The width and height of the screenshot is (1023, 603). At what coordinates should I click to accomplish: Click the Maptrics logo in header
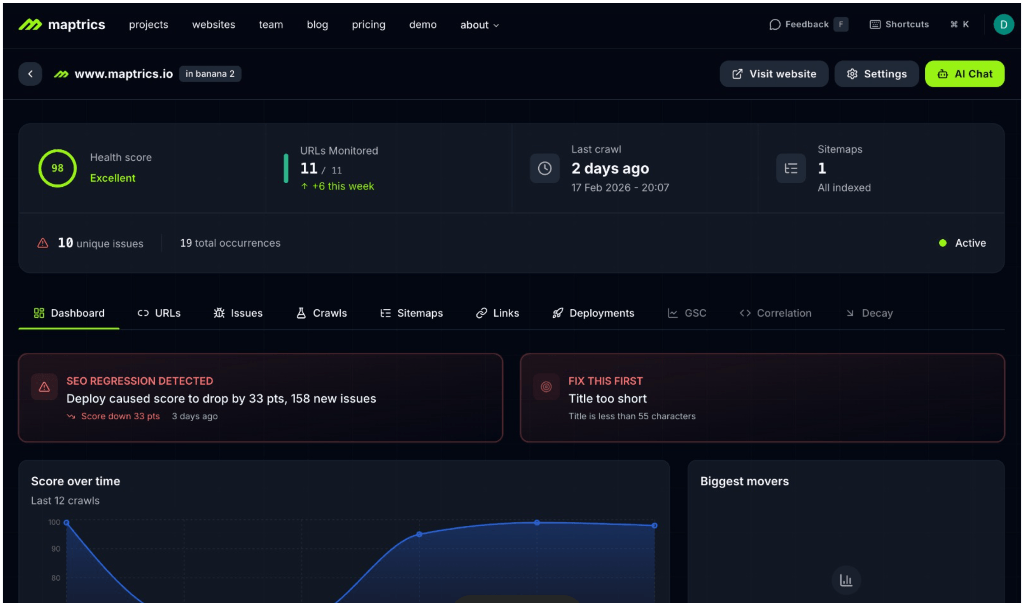tap(62, 25)
